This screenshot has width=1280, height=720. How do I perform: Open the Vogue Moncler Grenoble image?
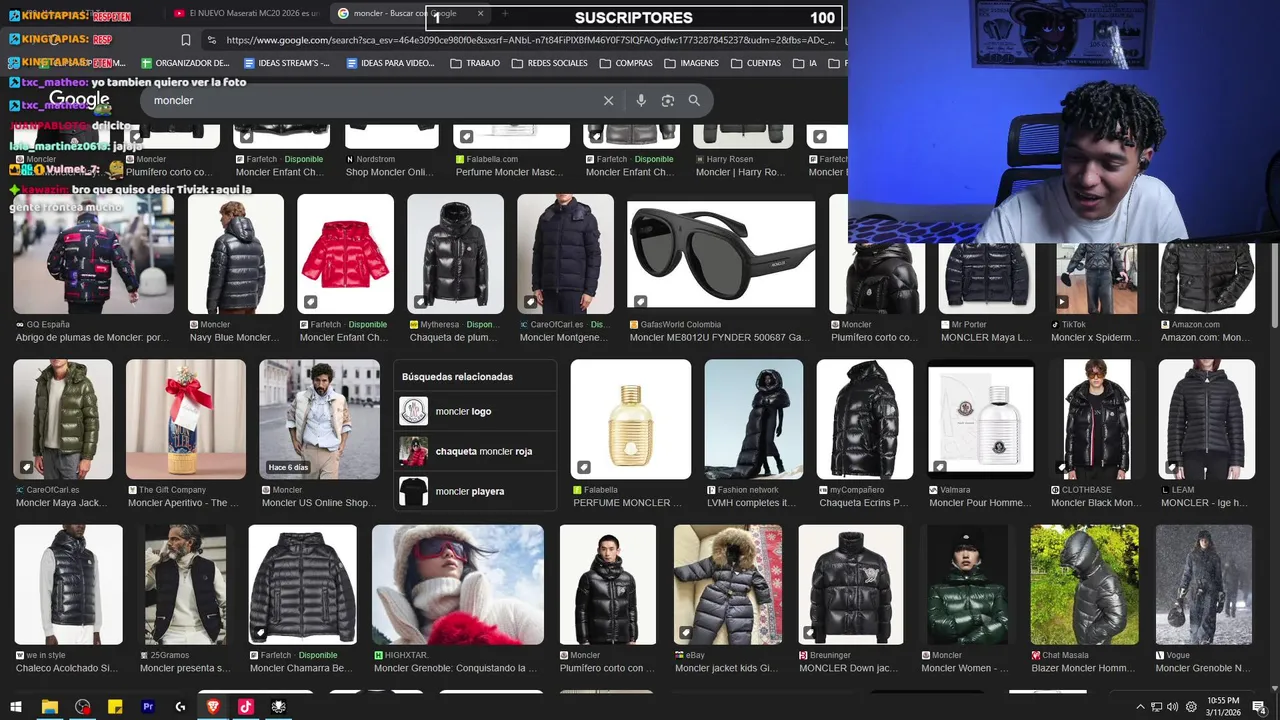coord(1204,585)
